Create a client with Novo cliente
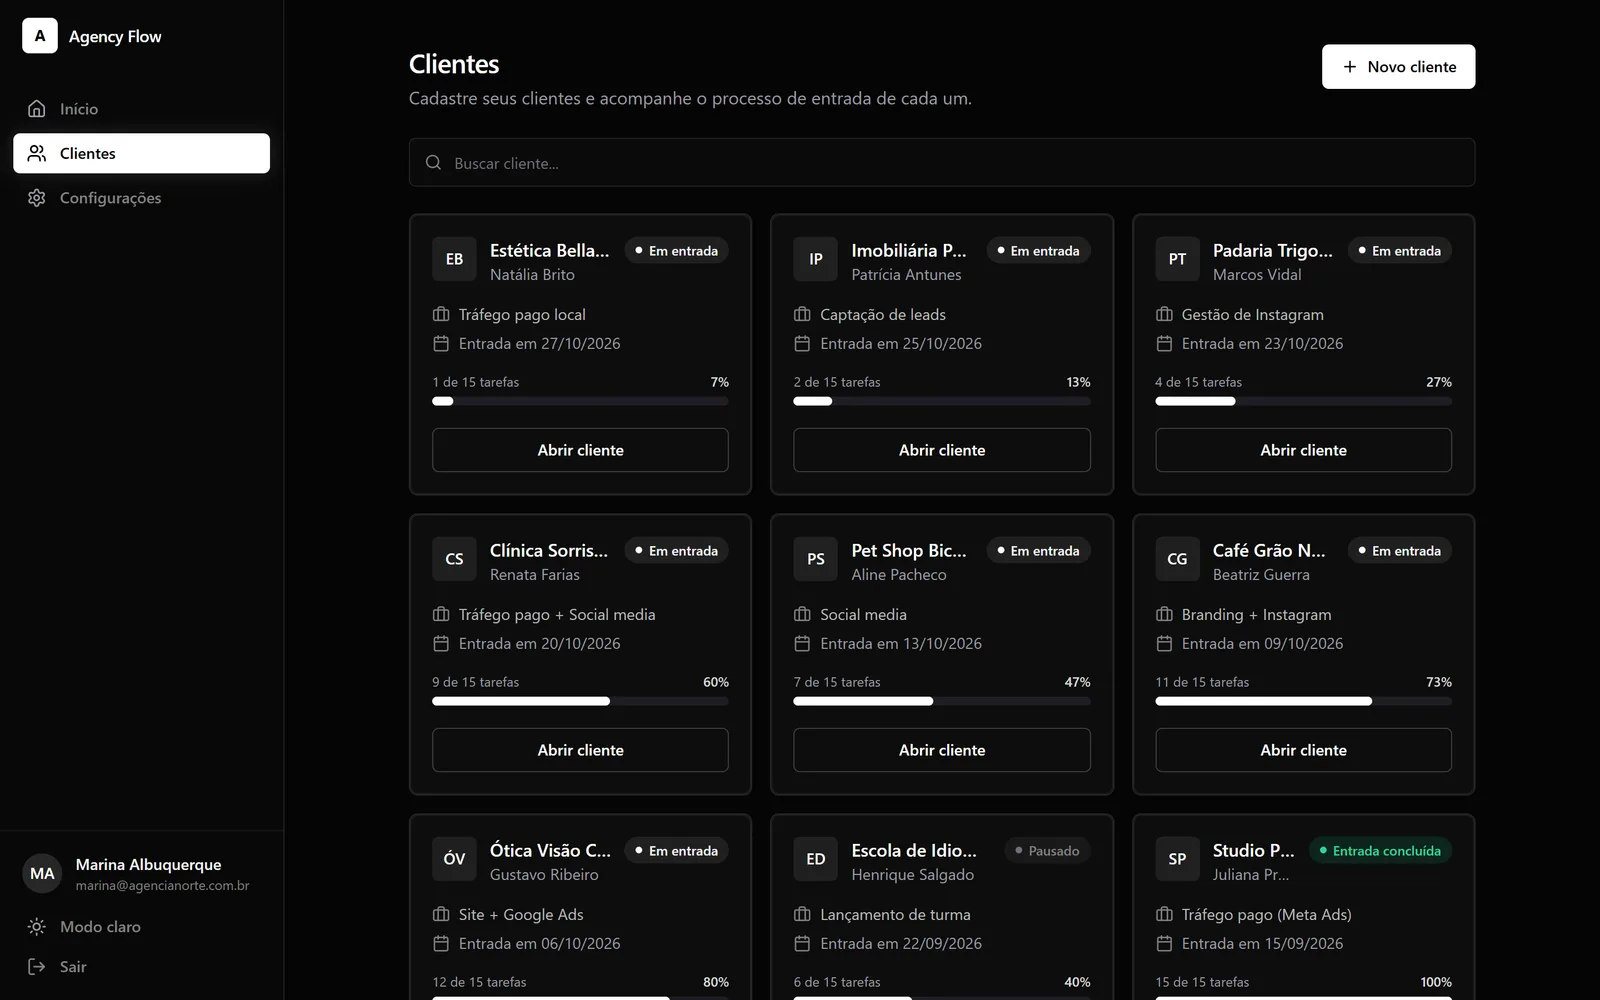This screenshot has height=1000, width=1600. [1398, 66]
